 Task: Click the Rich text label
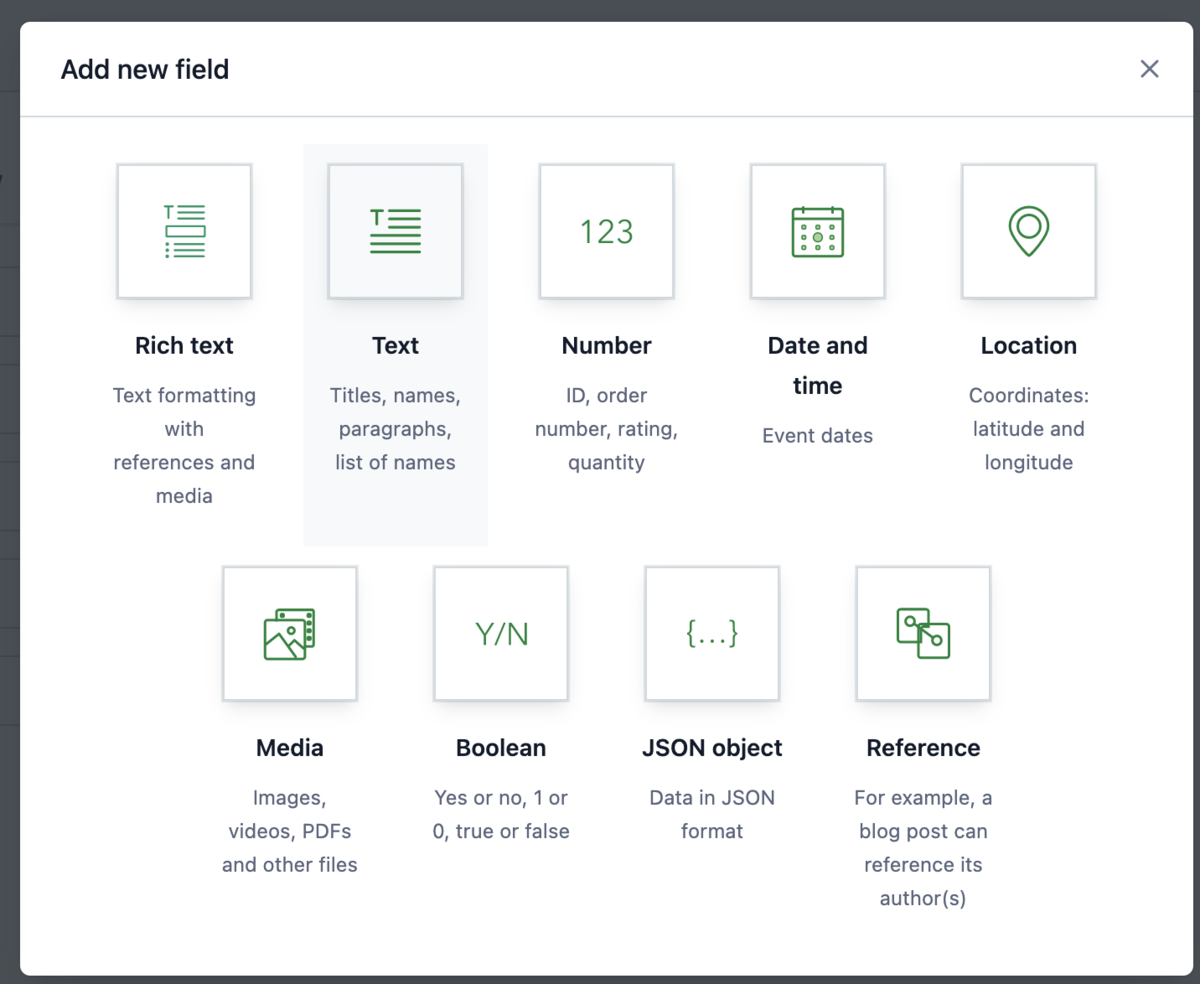click(184, 346)
